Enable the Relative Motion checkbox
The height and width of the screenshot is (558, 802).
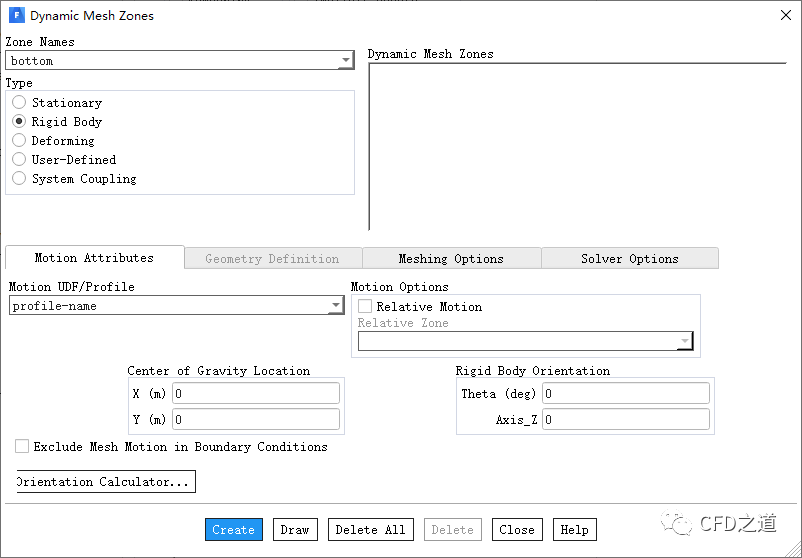pos(366,307)
